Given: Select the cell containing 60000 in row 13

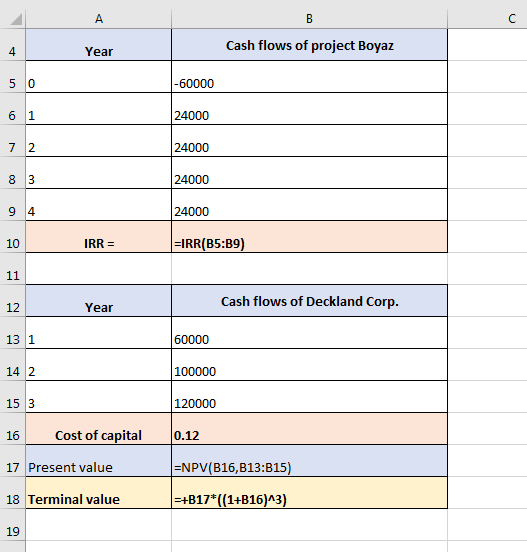Looking at the screenshot, I should click(309, 333).
